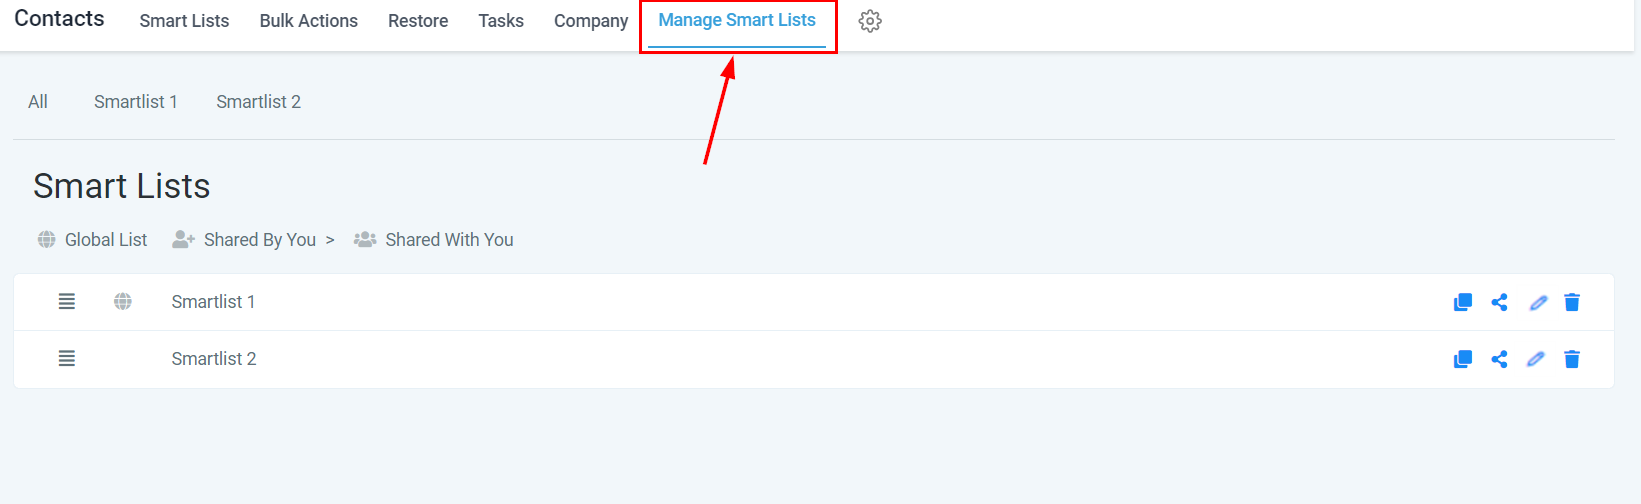Delete Smartlist 2 using trash icon
Image resolution: width=1641 pixels, height=504 pixels.
(1572, 359)
